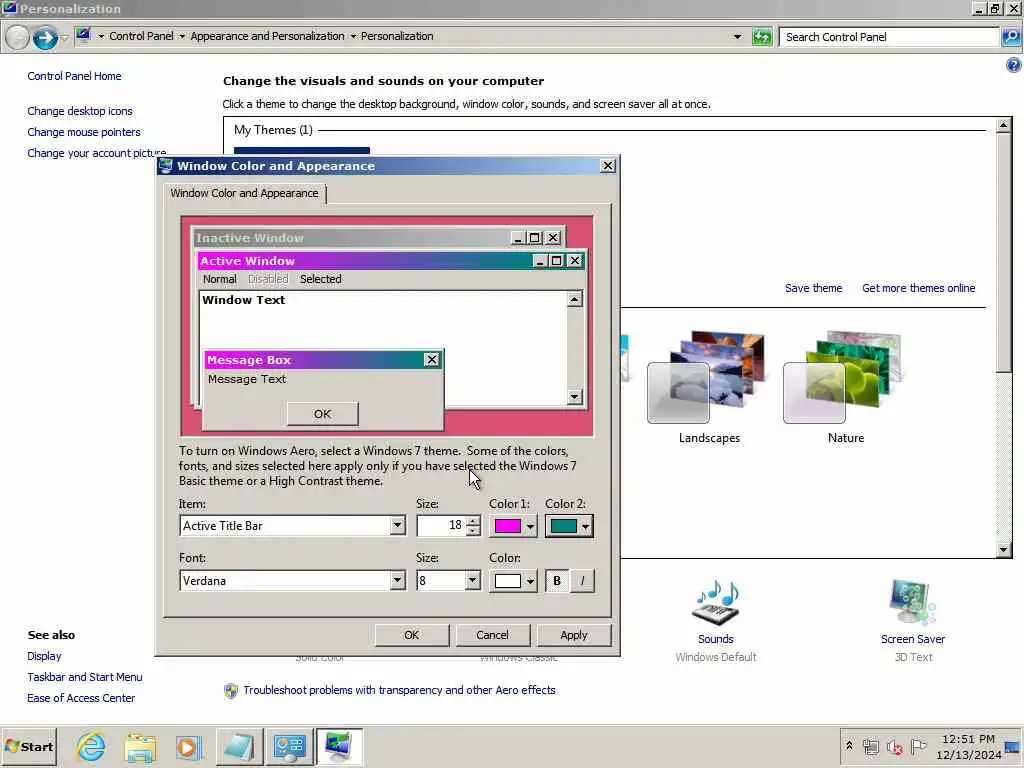Click the themes list scroll-down arrow
Viewport: 1024px width, 768px height.
(1004, 550)
